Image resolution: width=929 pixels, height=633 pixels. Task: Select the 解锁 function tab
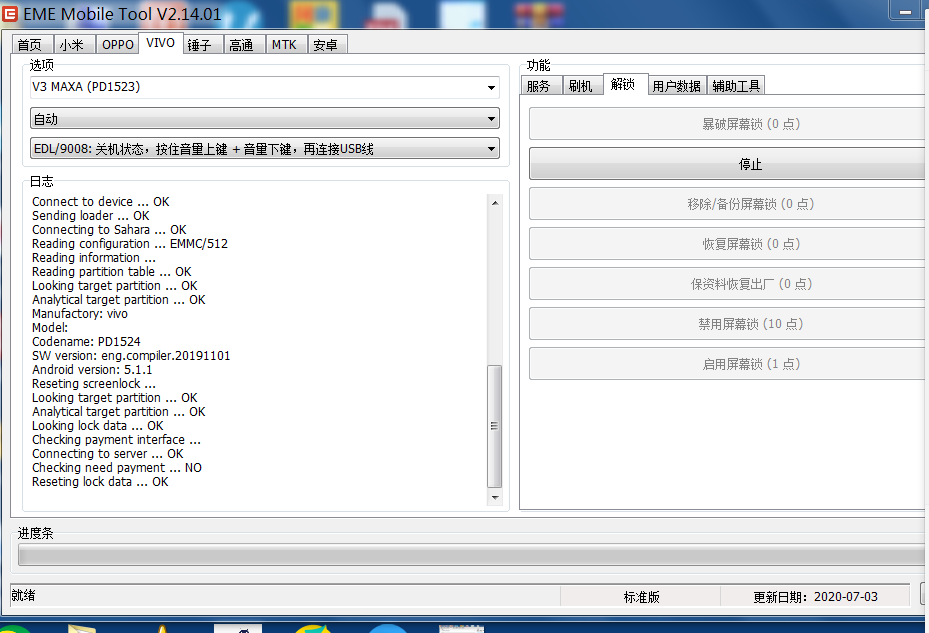[625, 84]
